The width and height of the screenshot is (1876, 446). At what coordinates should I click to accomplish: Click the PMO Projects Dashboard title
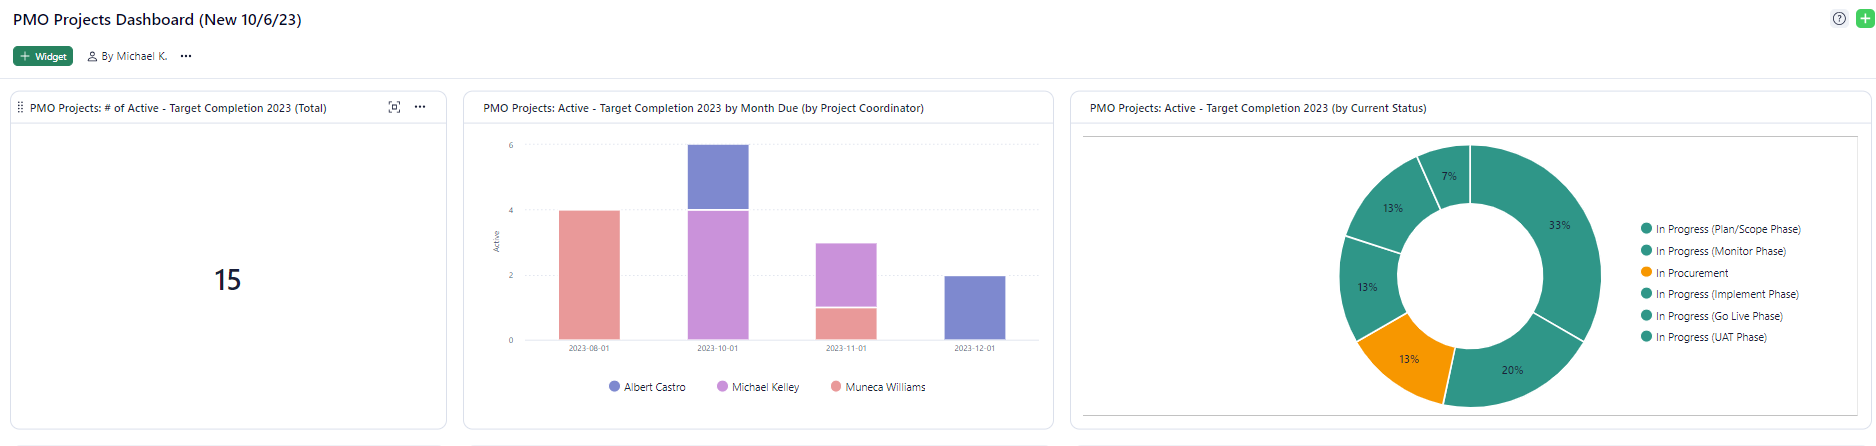click(x=157, y=20)
